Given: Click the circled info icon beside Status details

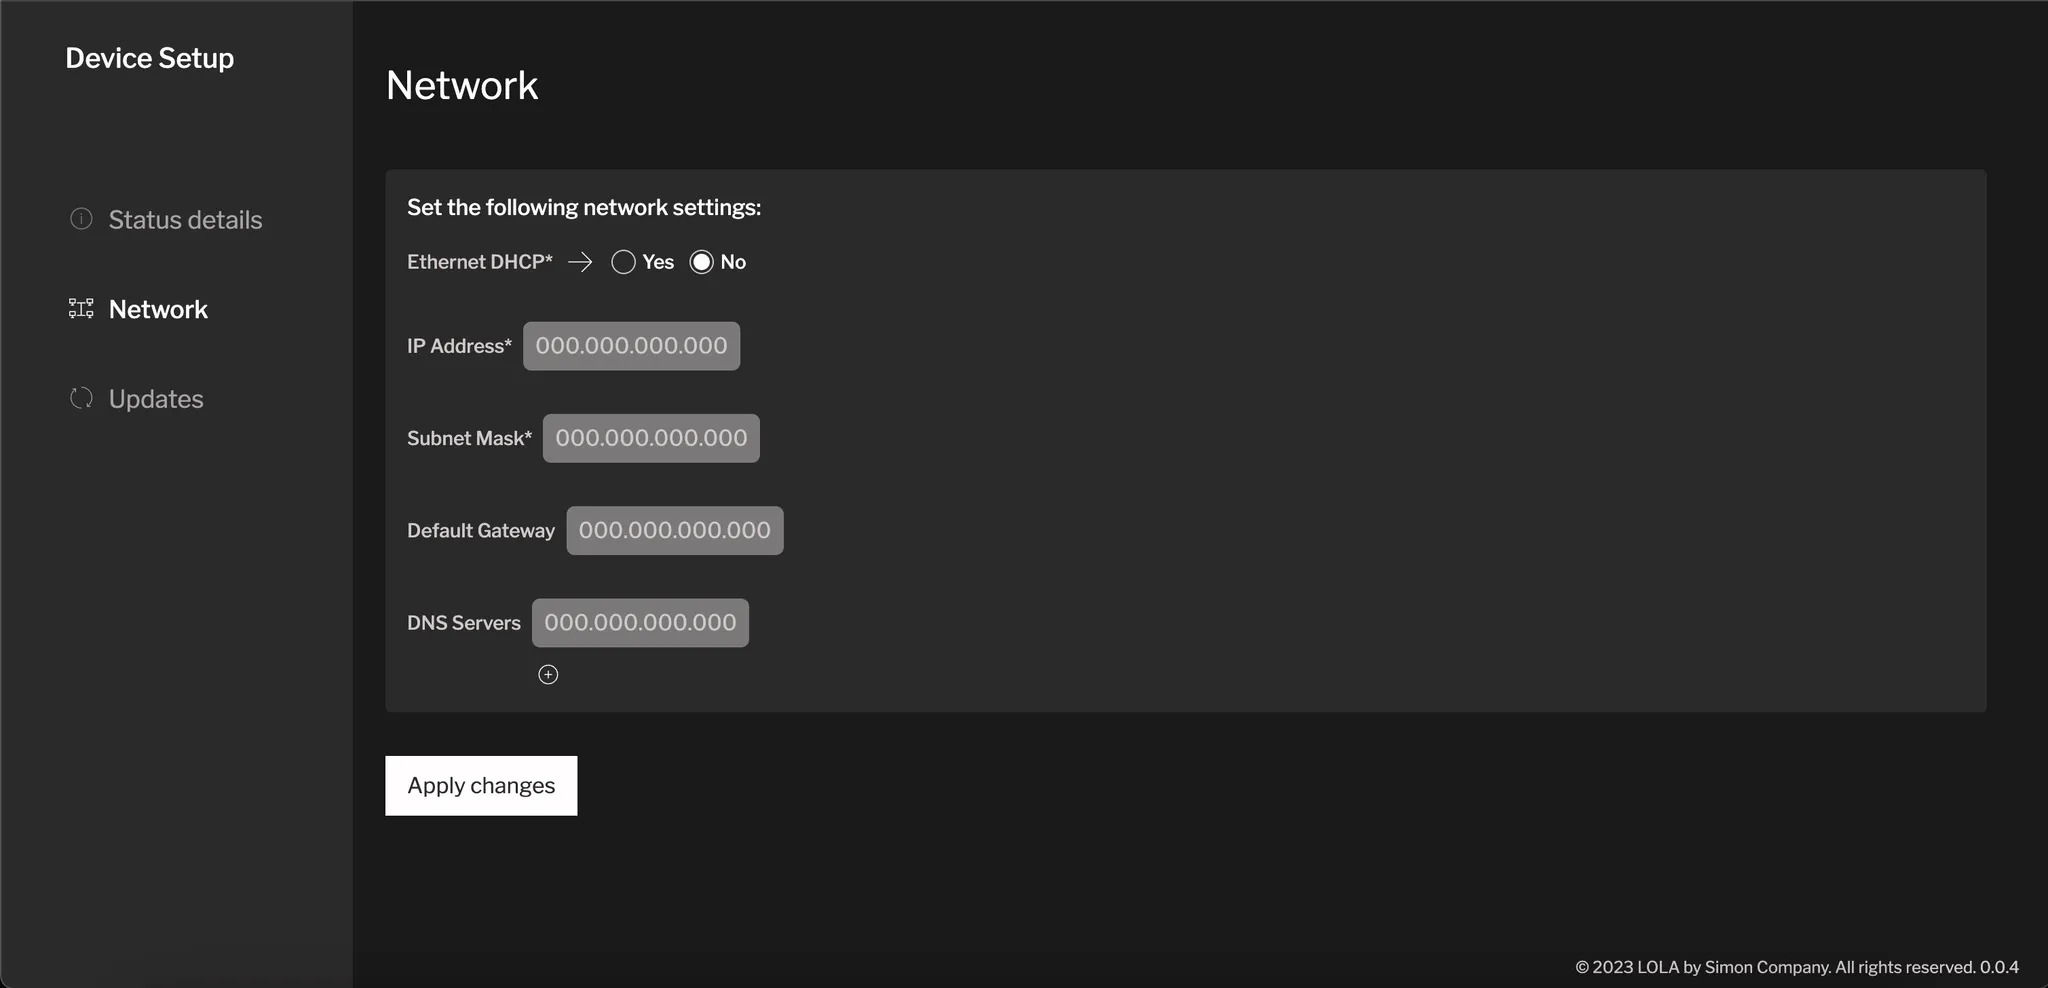Looking at the screenshot, I should (x=80, y=219).
